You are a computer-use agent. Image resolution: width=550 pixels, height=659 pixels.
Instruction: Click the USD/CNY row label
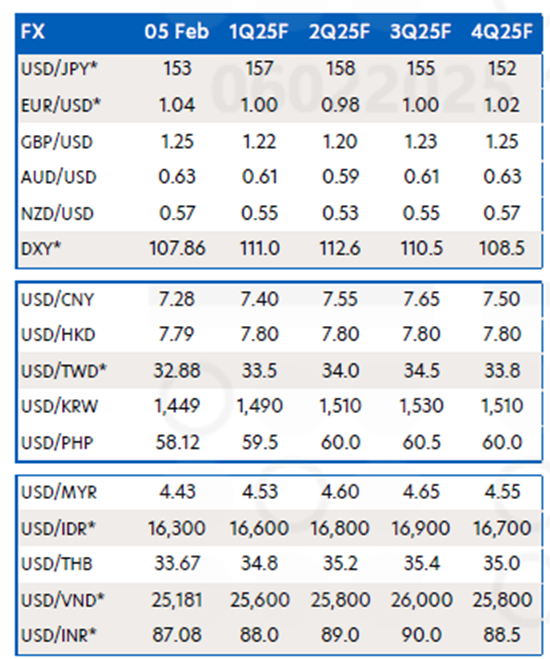pyautogui.click(x=58, y=300)
